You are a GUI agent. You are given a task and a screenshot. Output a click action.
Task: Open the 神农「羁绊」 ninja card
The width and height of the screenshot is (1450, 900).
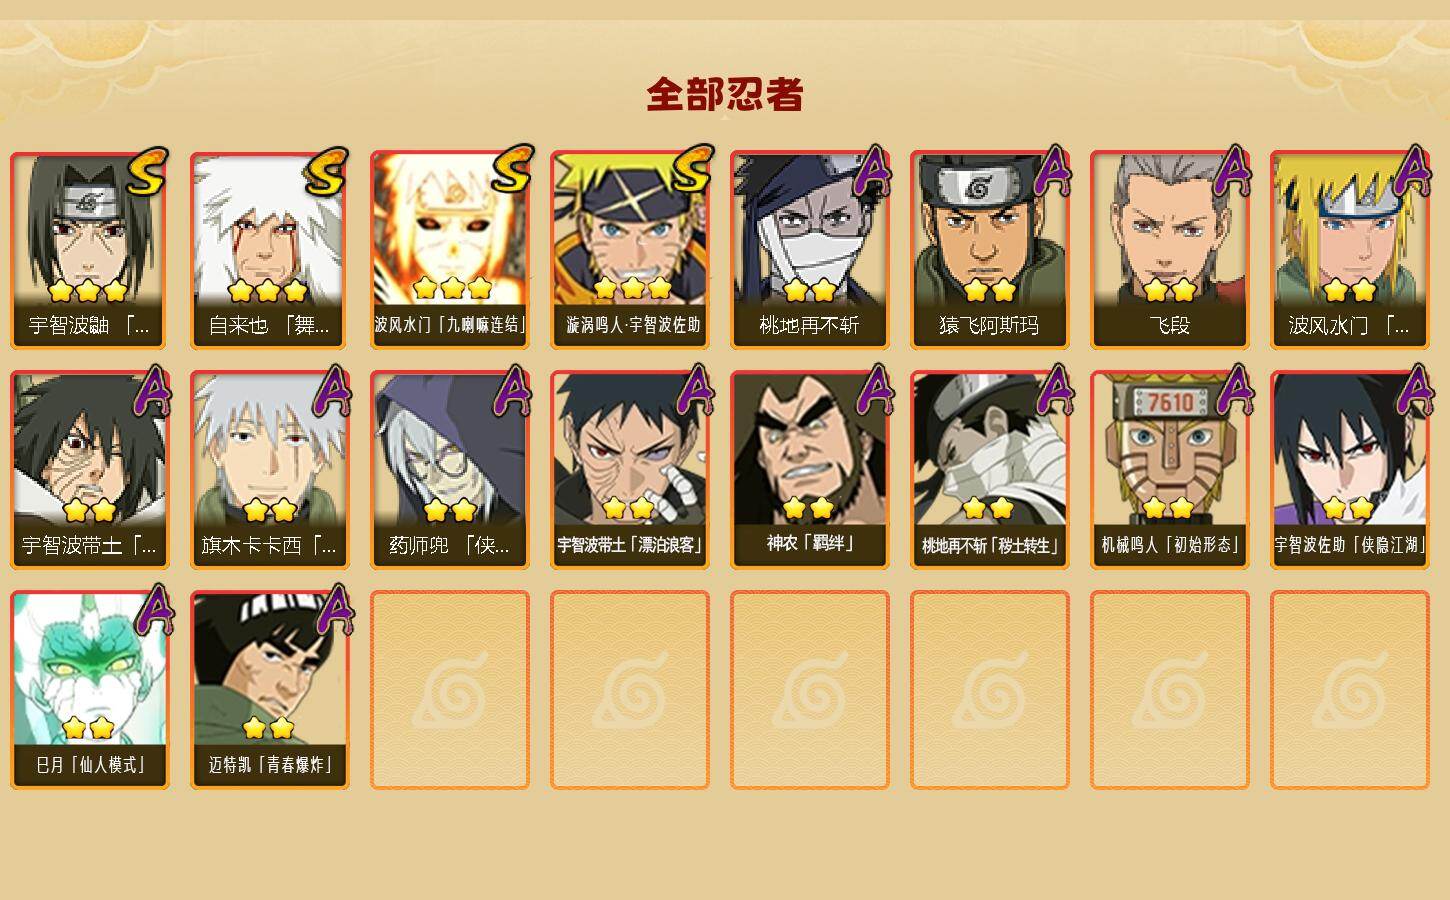tap(810, 470)
